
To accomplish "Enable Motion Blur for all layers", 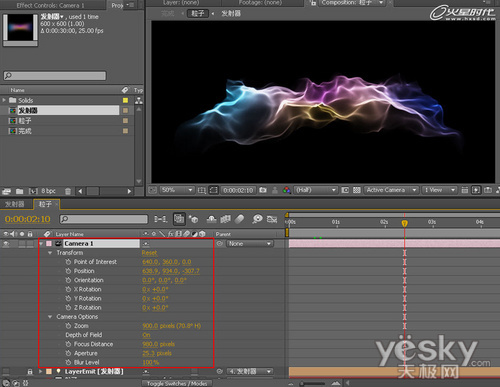I will coord(240,219).
